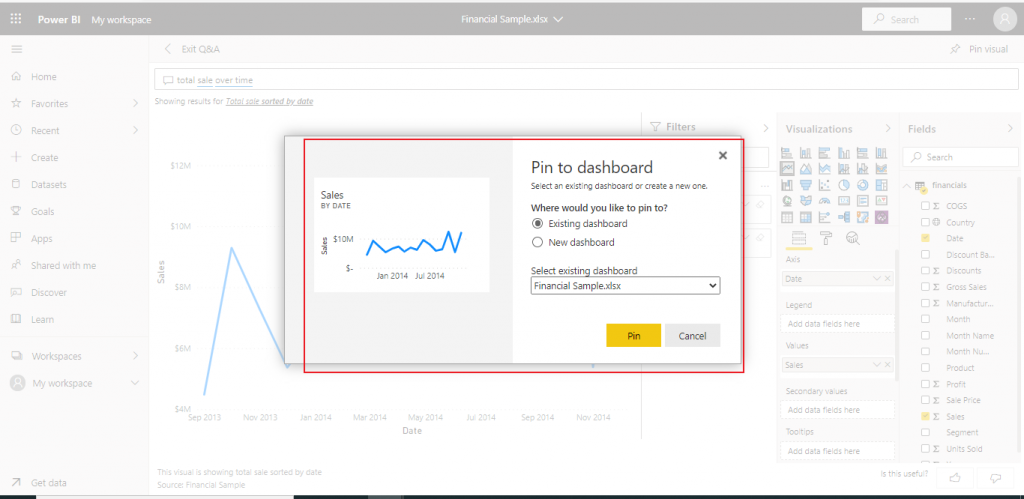
Task: Select the line chart visualization
Action: 787,169
